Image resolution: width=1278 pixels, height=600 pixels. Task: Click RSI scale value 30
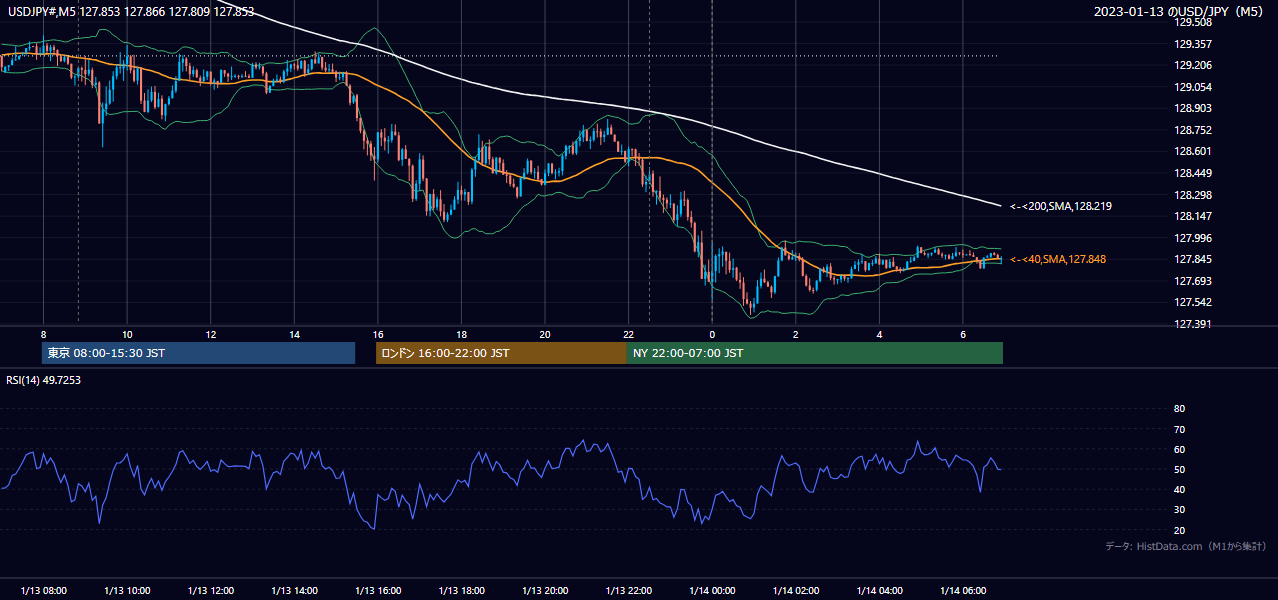coord(1179,510)
